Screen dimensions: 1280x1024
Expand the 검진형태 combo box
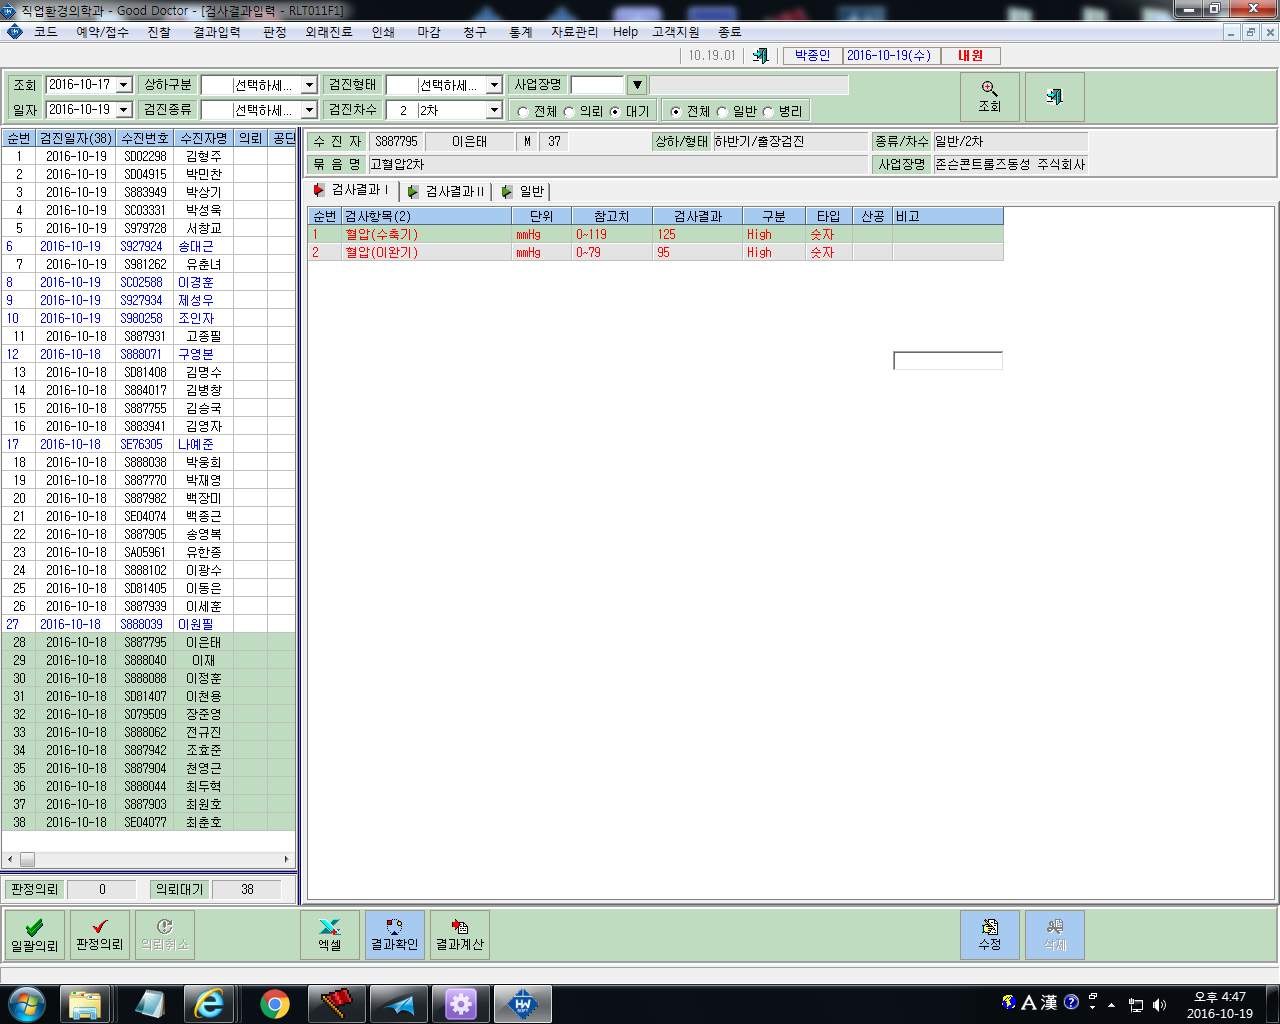coord(494,85)
